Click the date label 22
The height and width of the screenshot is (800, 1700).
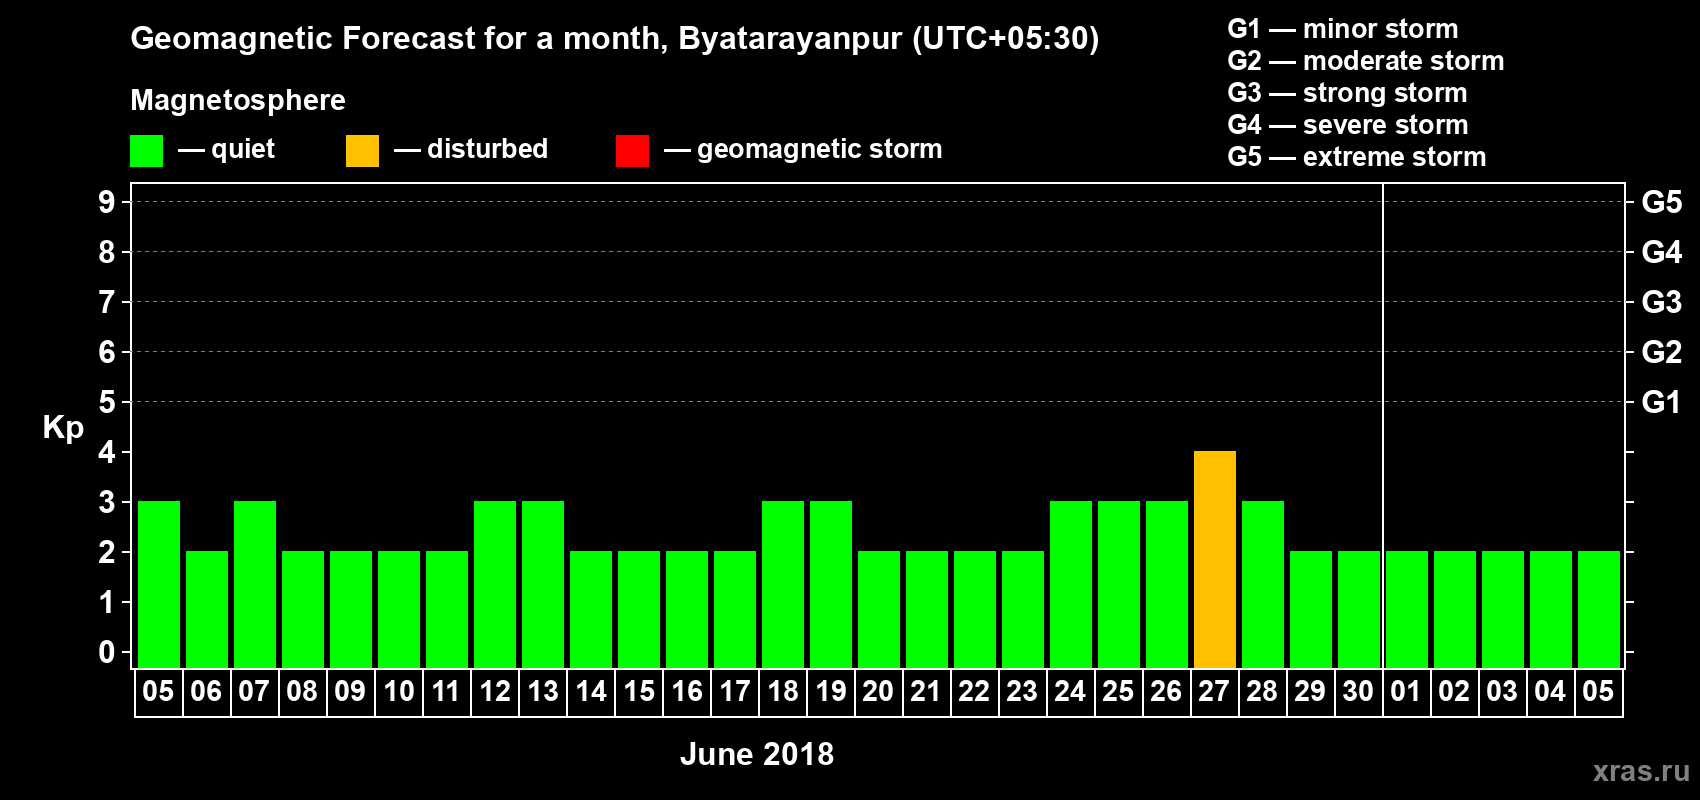(x=974, y=692)
